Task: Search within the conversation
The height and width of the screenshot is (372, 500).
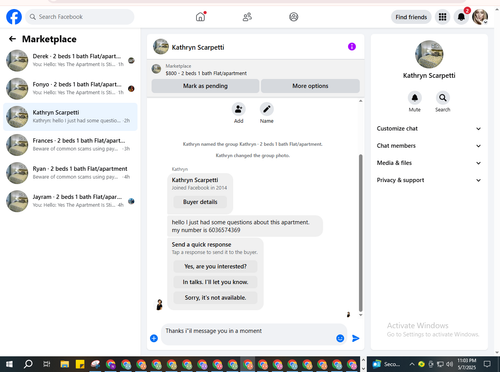Action: (443, 98)
